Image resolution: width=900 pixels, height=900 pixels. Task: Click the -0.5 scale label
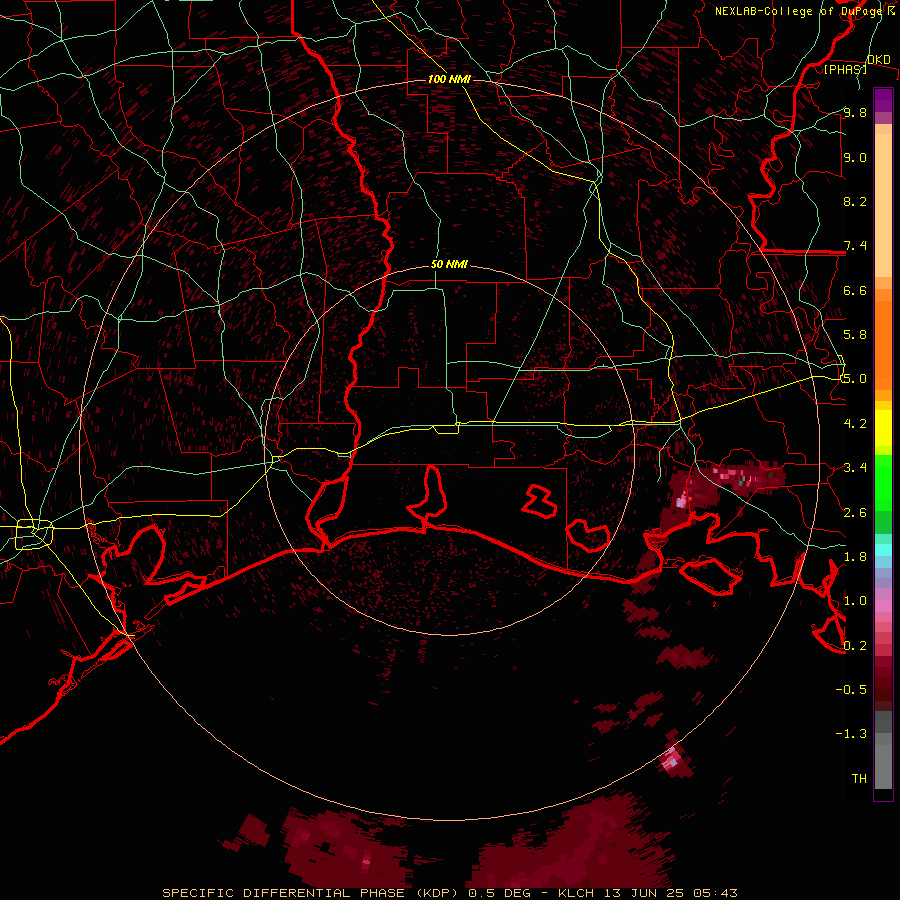[851, 690]
